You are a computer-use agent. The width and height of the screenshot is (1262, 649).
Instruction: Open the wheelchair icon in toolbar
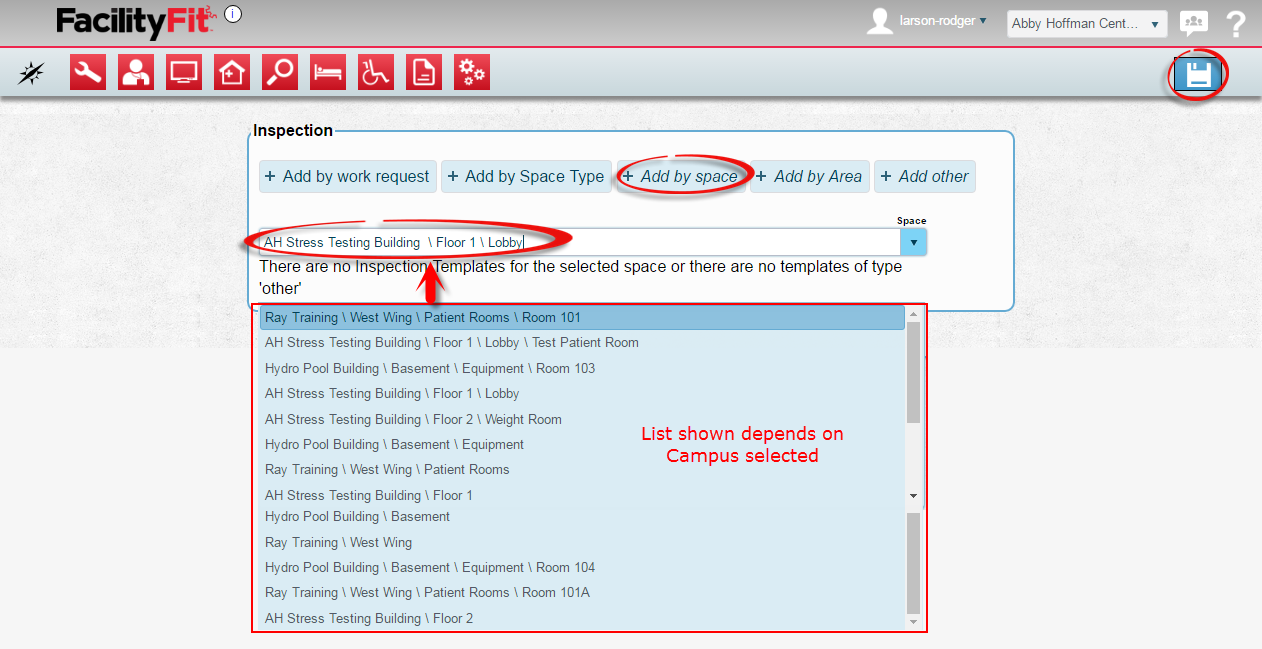(x=376, y=73)
